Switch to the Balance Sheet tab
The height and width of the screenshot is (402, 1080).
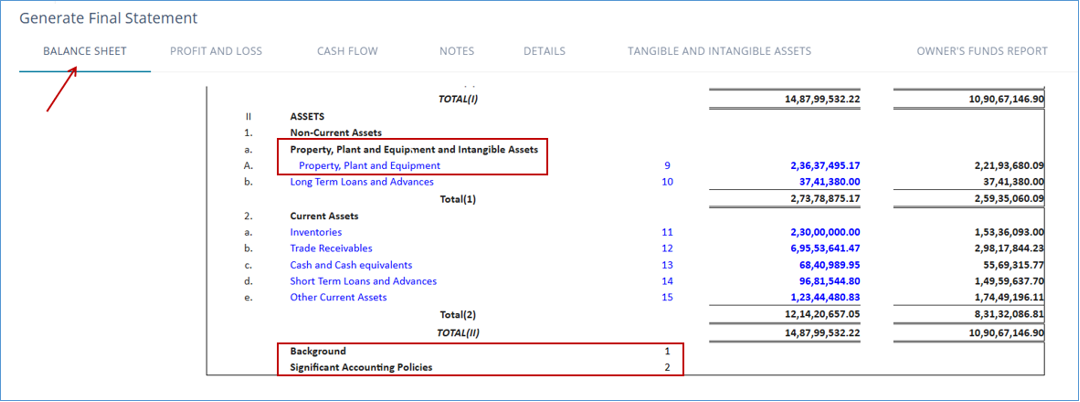(x=85, y=51)
